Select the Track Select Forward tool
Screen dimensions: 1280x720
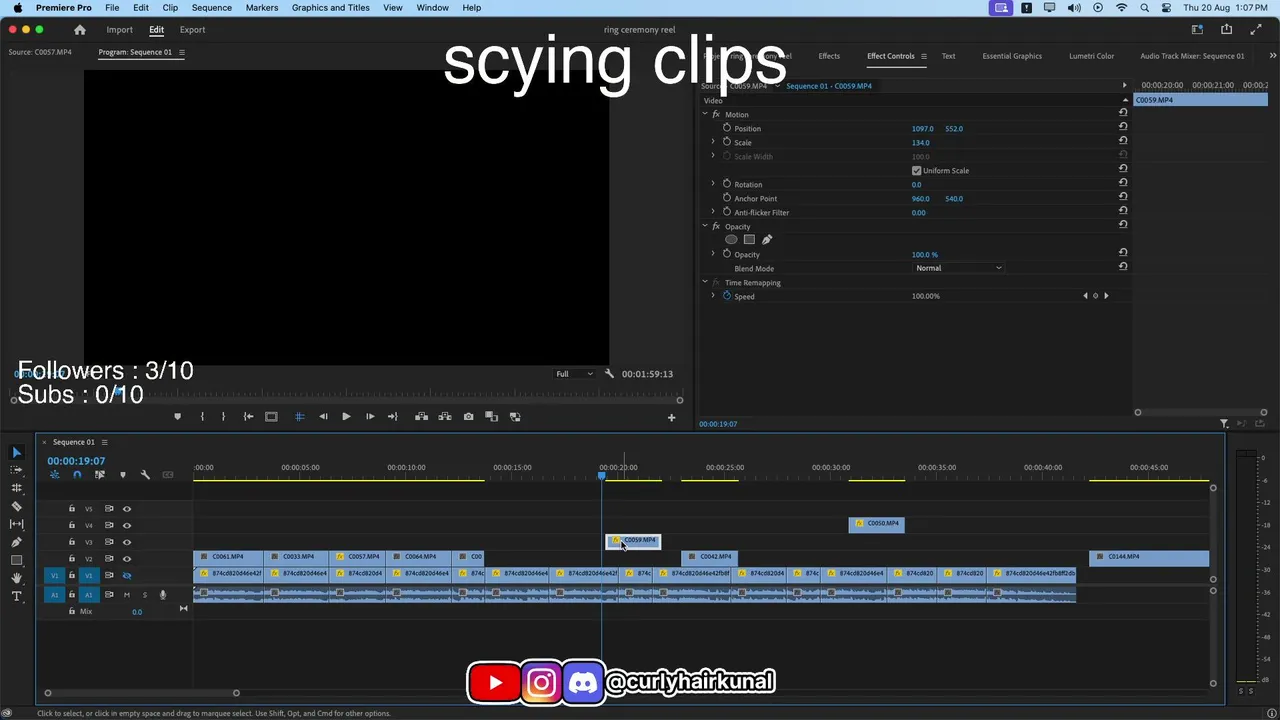click(16, 470)
